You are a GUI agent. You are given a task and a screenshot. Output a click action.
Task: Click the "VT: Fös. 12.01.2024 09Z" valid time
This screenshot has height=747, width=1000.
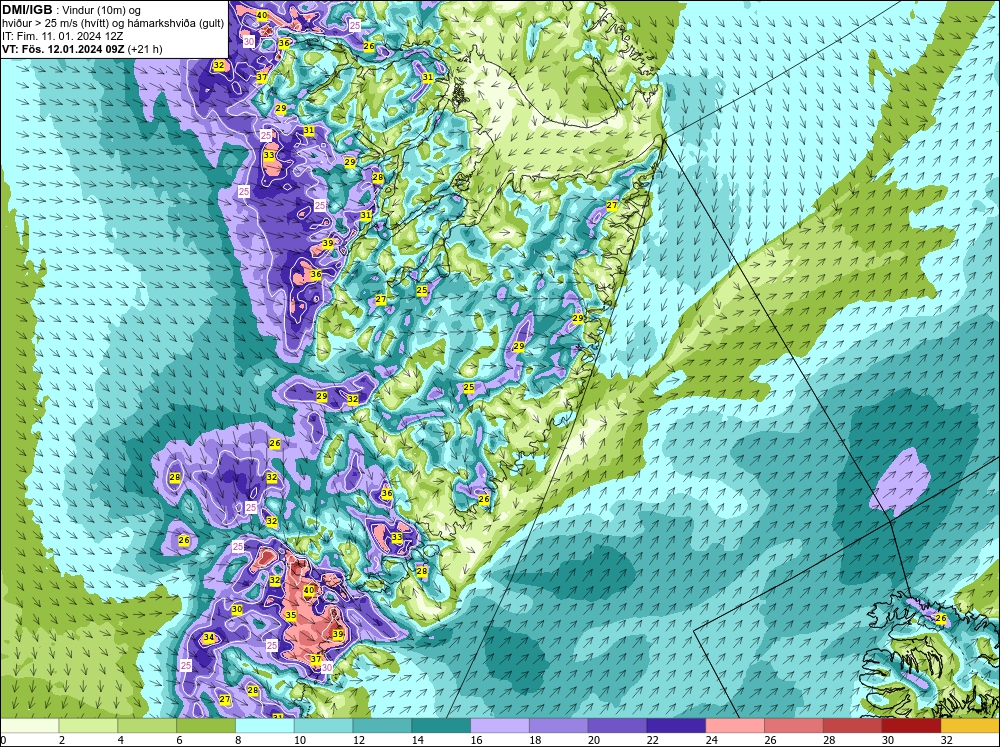pyautogui.click(x=64, y=49)
